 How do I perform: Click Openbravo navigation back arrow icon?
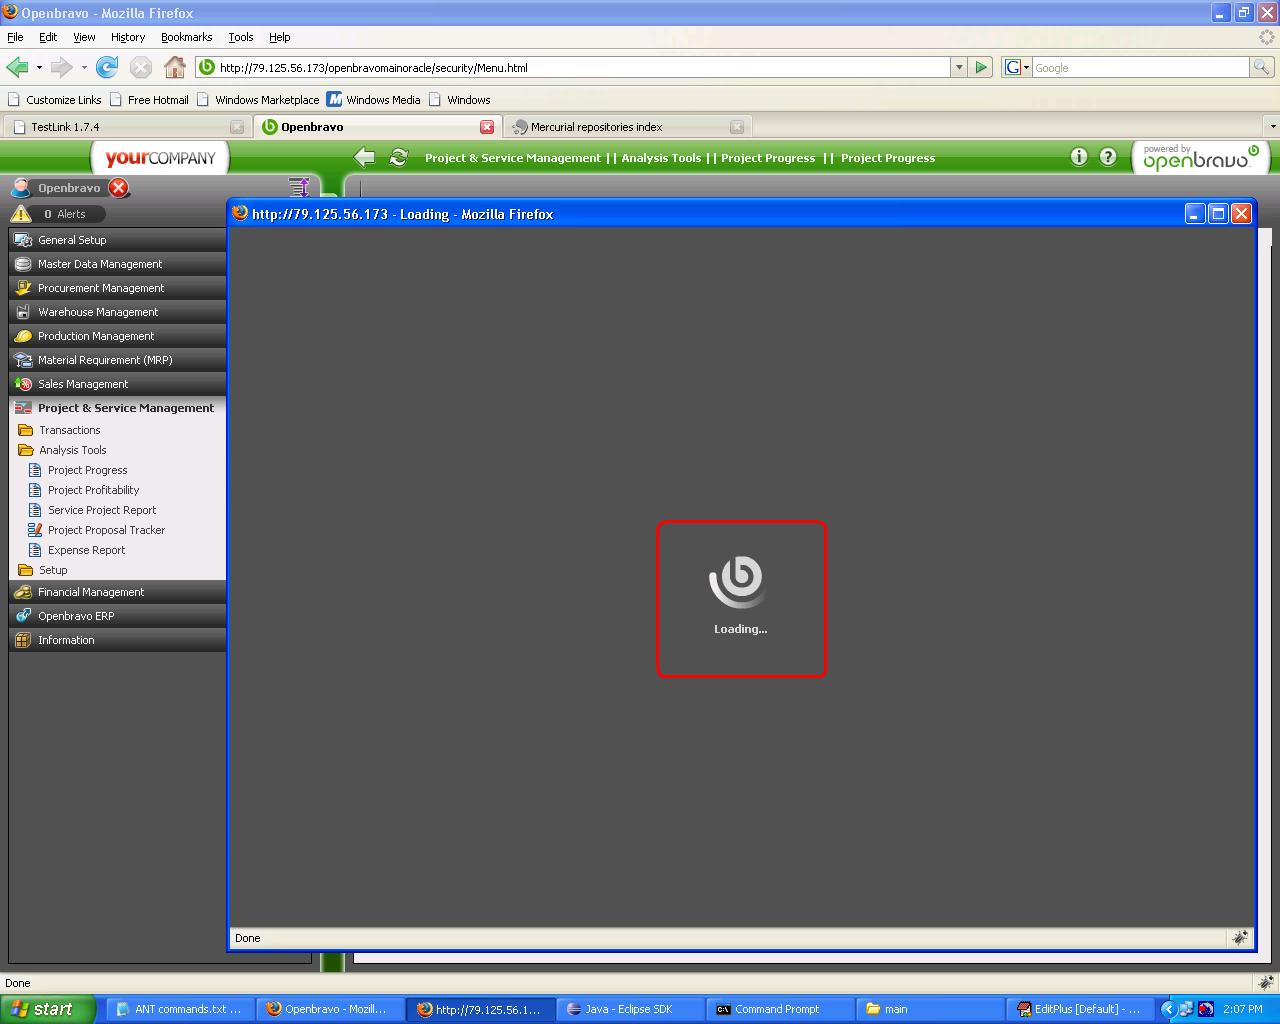(x=365, y=157)
